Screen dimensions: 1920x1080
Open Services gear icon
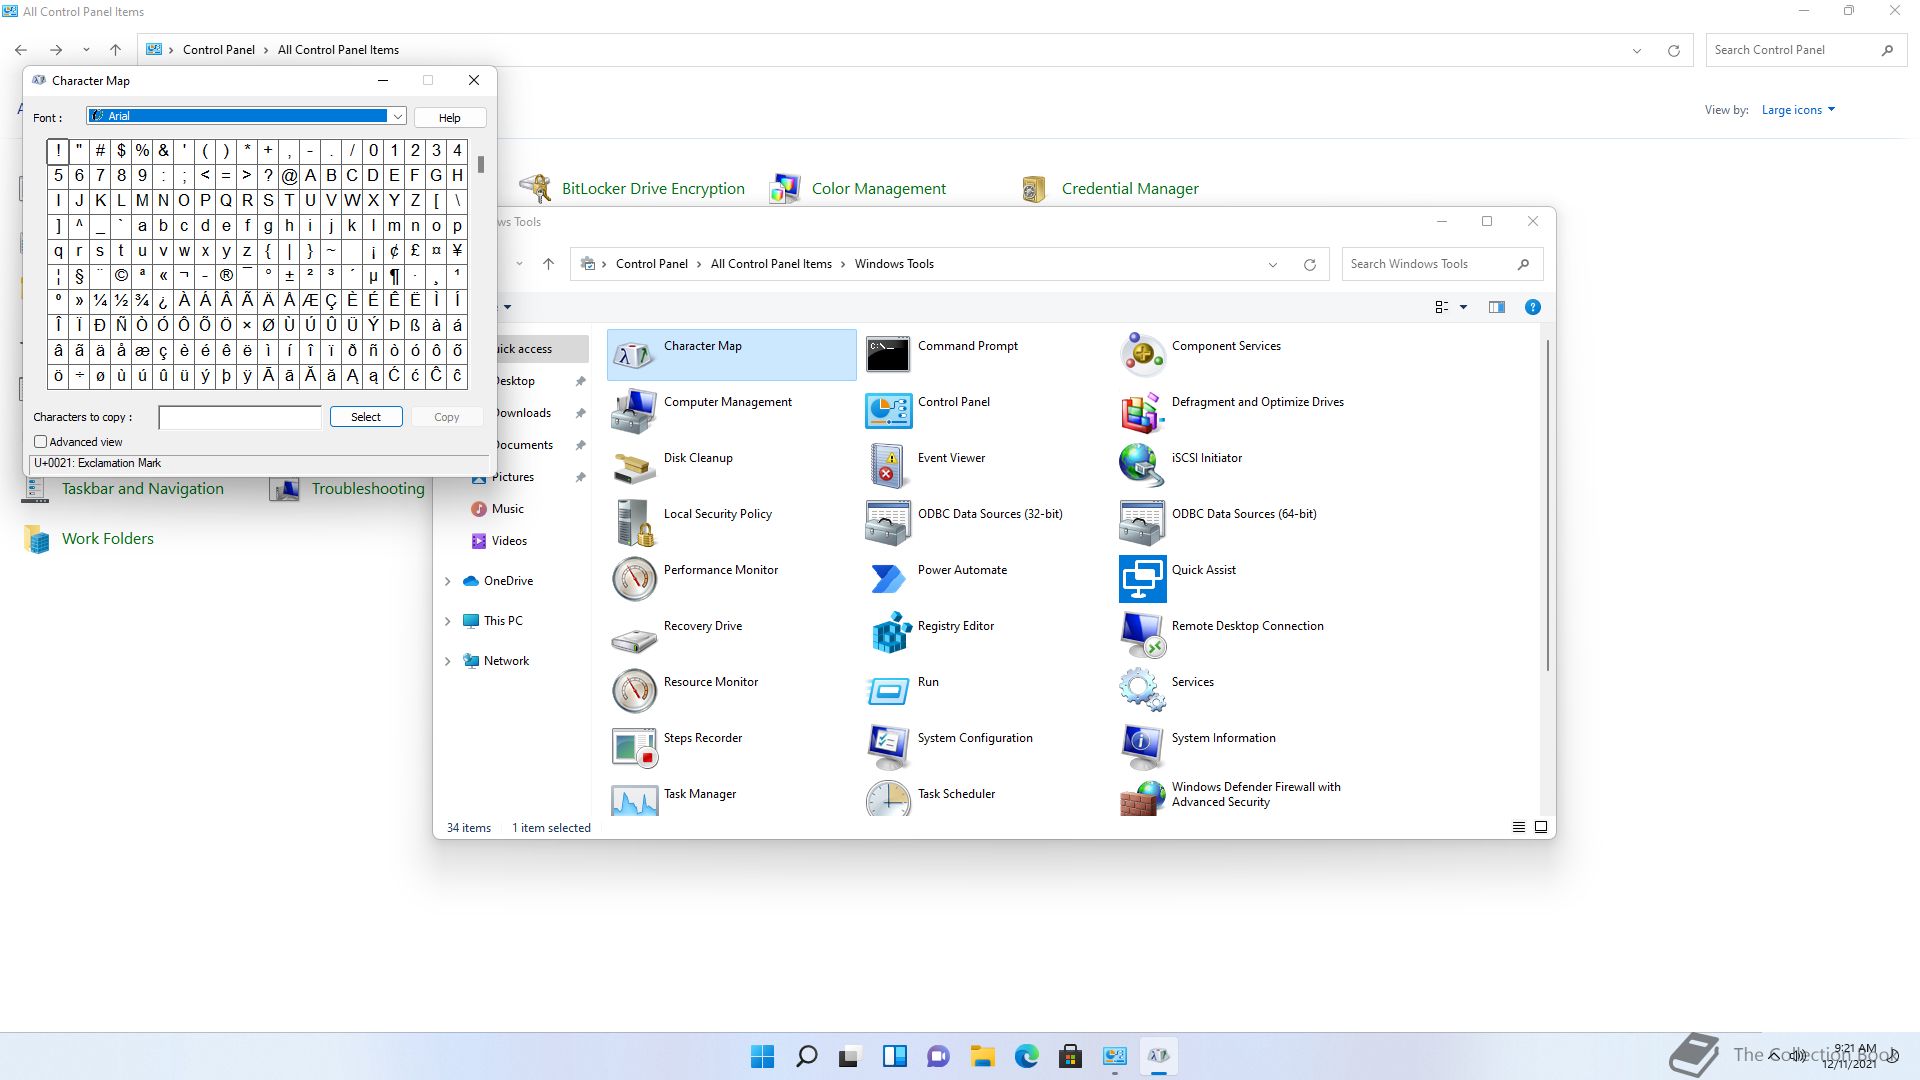pyautogui.click(x=1142, y=690)
